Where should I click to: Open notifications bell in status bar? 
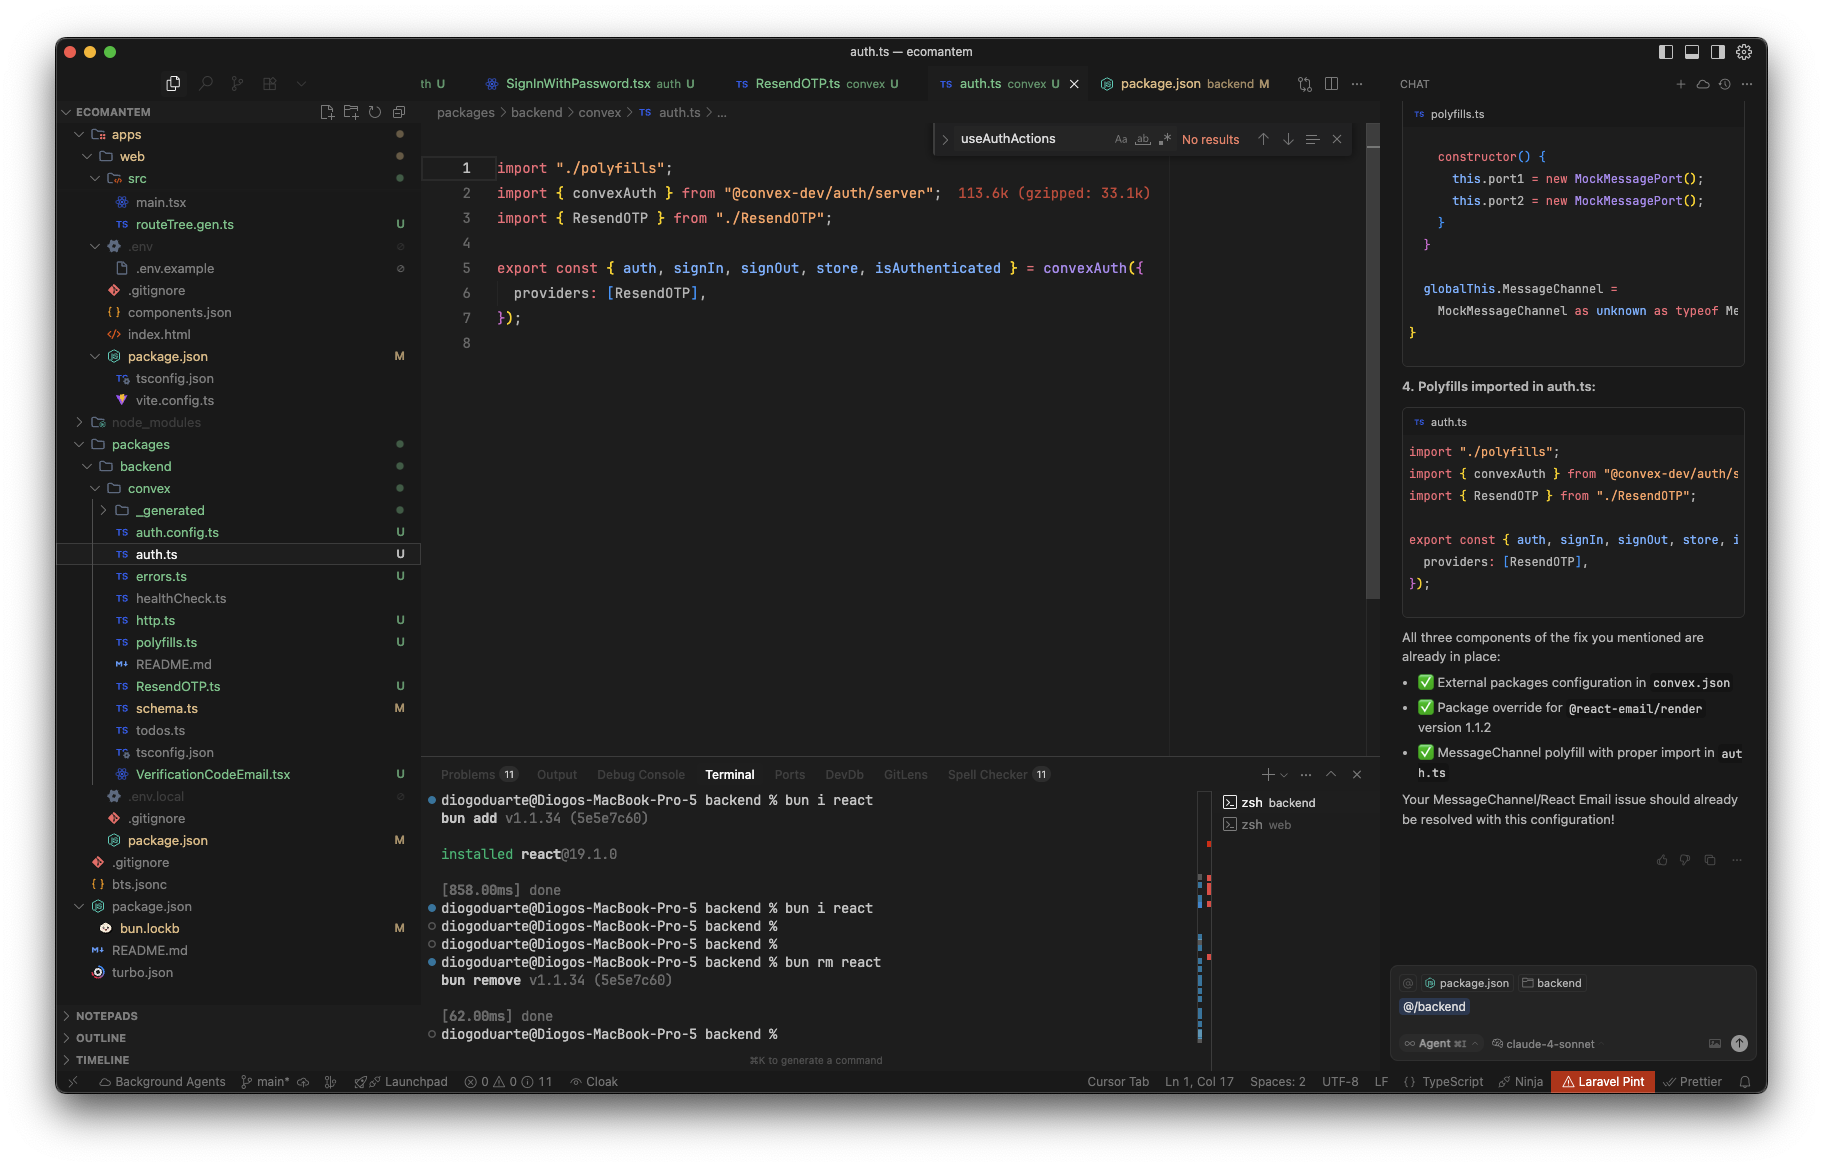coord(1745,1082)
